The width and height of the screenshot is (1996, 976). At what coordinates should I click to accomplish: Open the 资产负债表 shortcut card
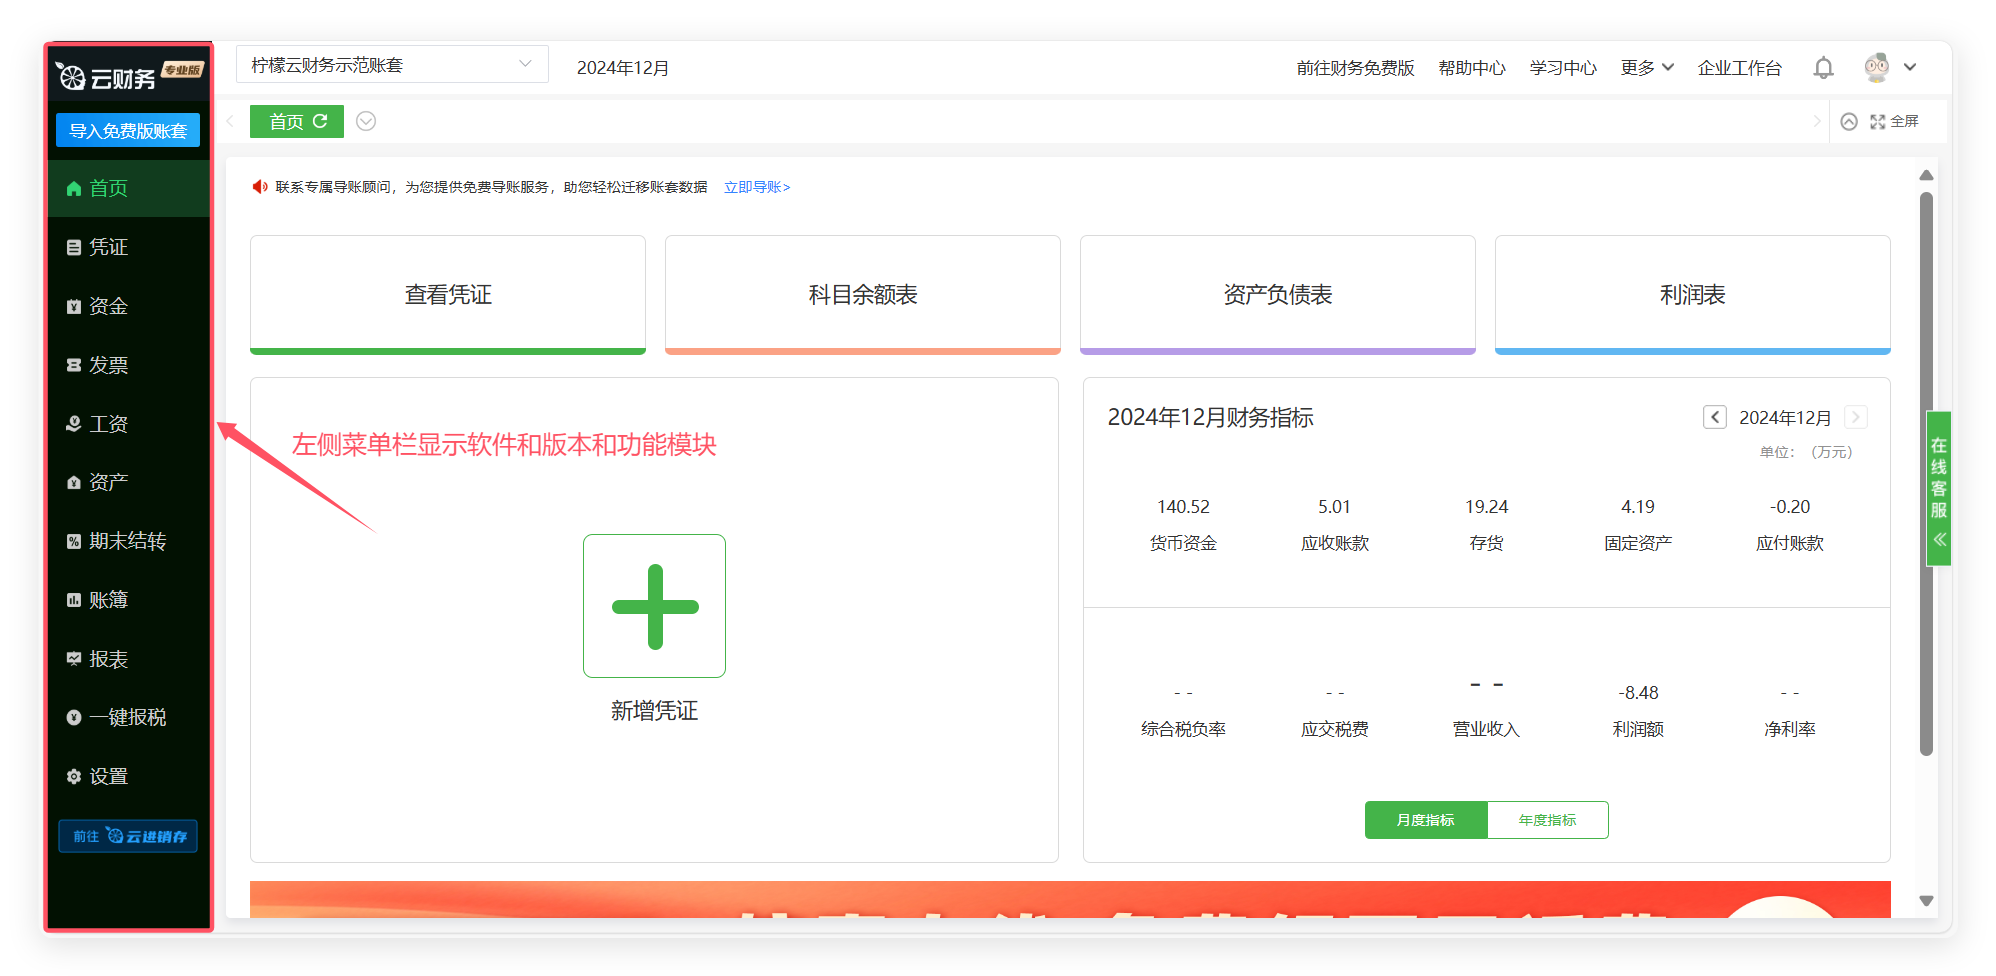[x=1277, y=295]
